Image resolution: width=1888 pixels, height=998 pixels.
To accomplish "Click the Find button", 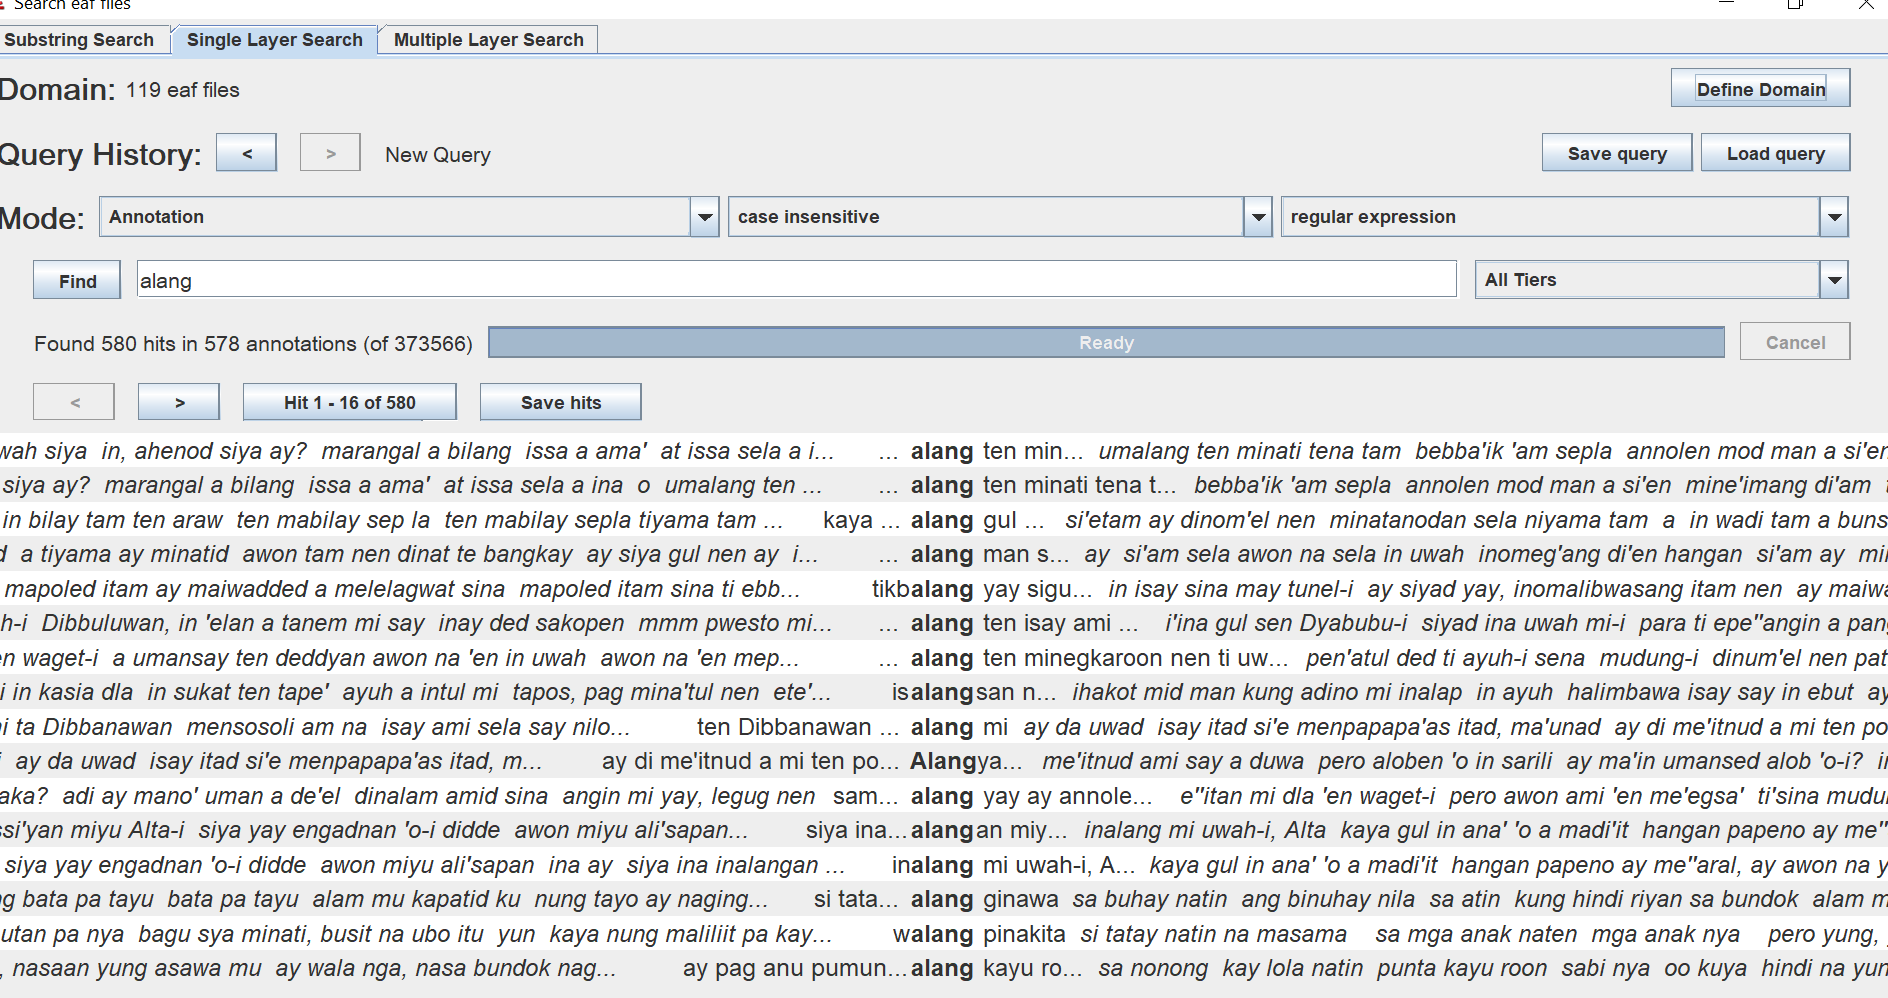I will pyautogui.click(x=77, y=281).
